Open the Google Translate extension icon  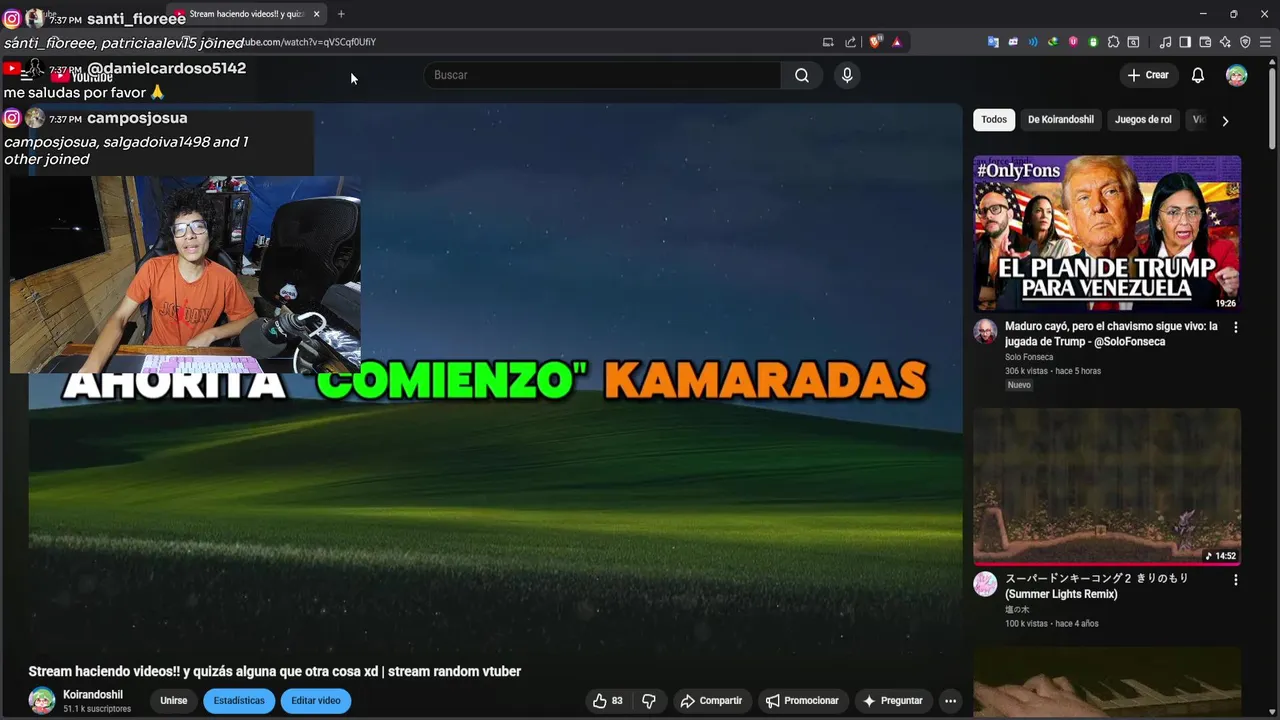[993, 42]
